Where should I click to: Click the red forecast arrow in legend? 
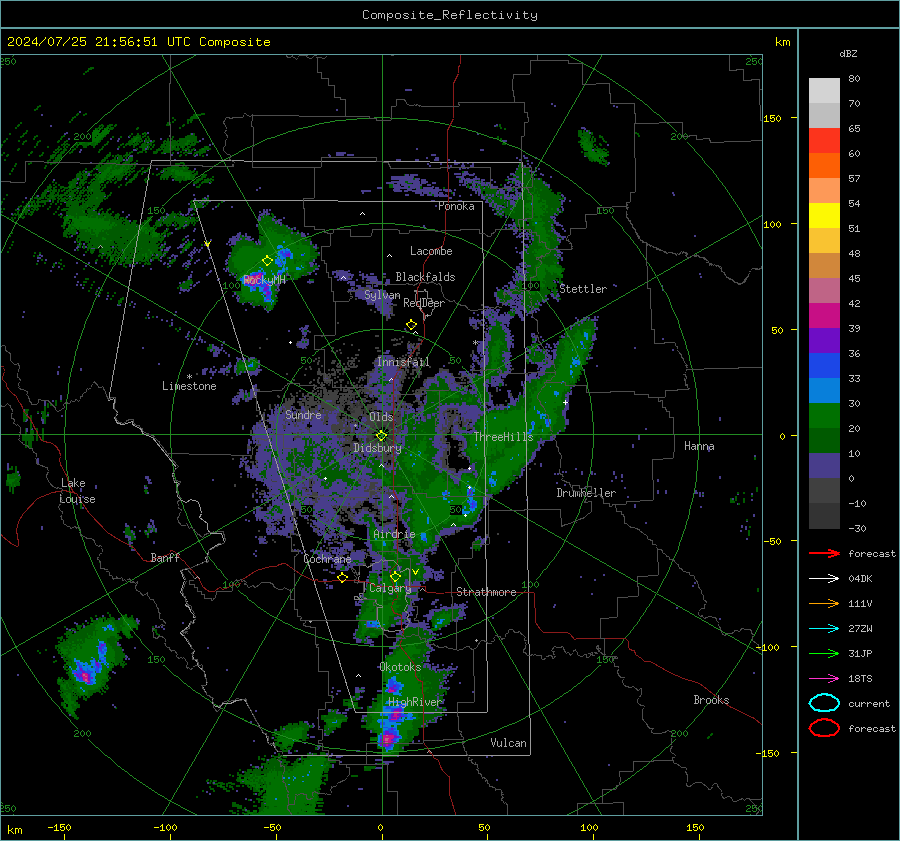tap(824, 553)
